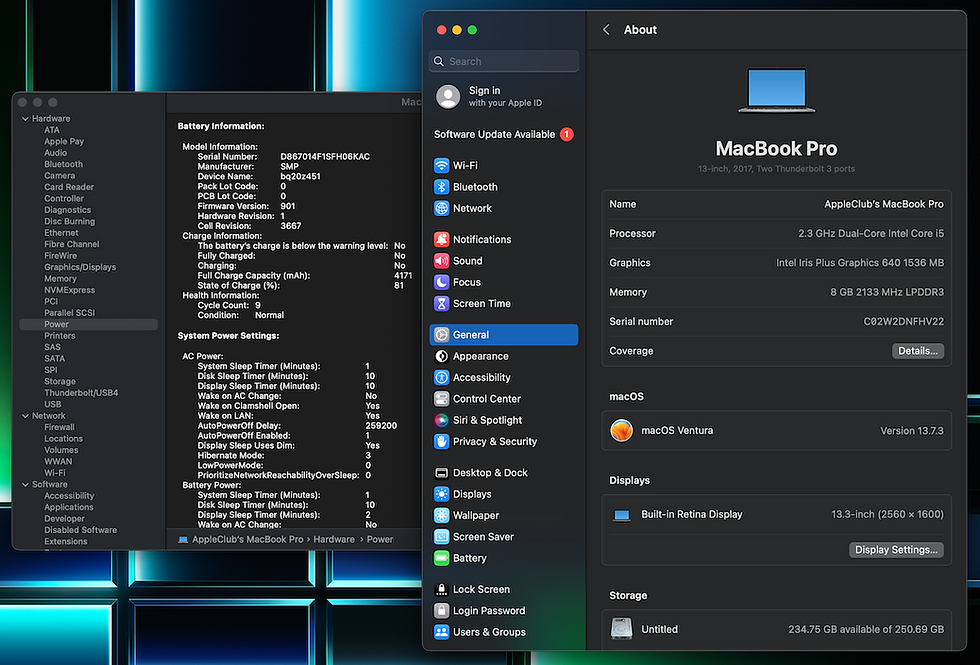Click the Cycle Count value 9
This screenshot has height=665, width=980.
click(258, 305)
